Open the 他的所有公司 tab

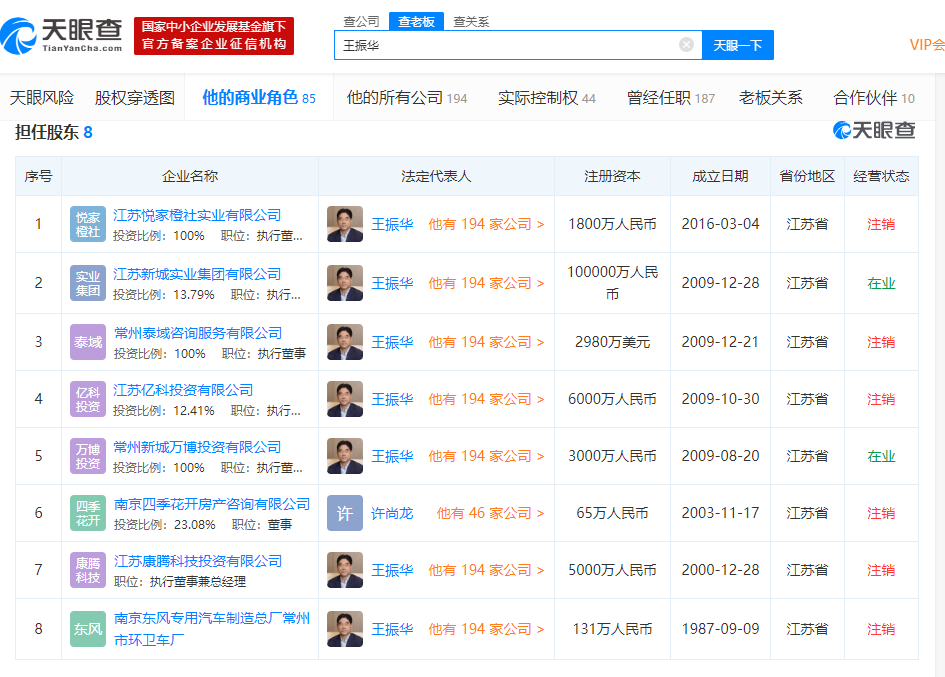[x=407, y=98]
